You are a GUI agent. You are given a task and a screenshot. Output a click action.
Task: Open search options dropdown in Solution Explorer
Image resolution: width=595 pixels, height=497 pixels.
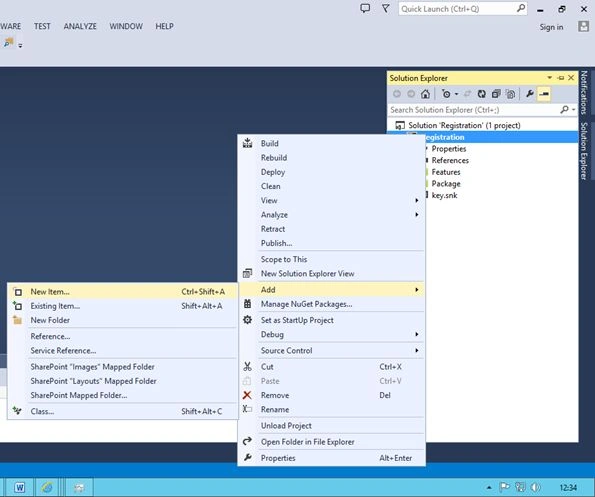pos(574,110)
